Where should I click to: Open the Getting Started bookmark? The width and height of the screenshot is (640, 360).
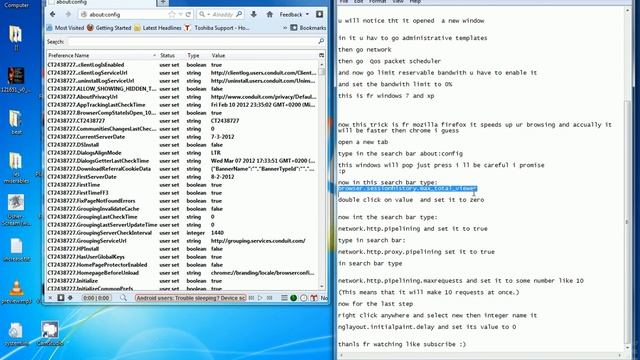109,28
